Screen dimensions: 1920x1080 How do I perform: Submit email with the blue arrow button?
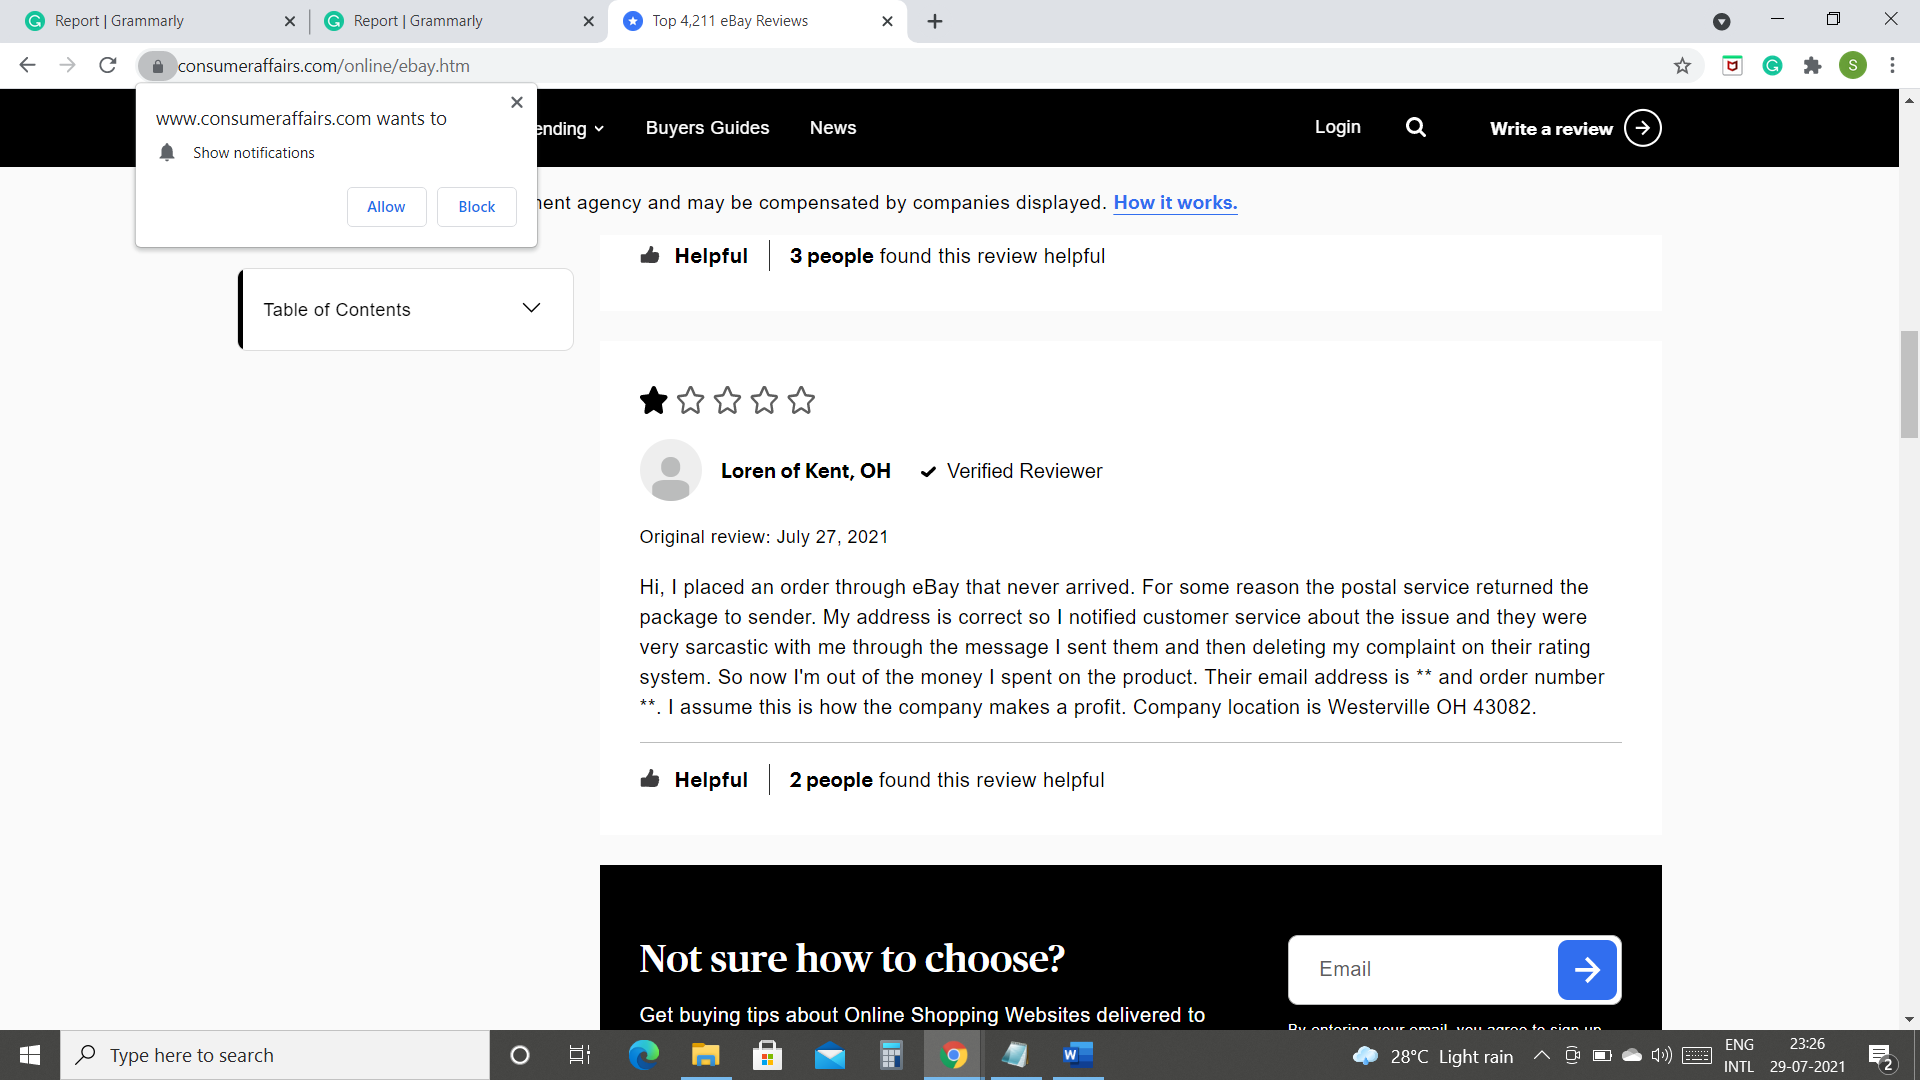1587,969
